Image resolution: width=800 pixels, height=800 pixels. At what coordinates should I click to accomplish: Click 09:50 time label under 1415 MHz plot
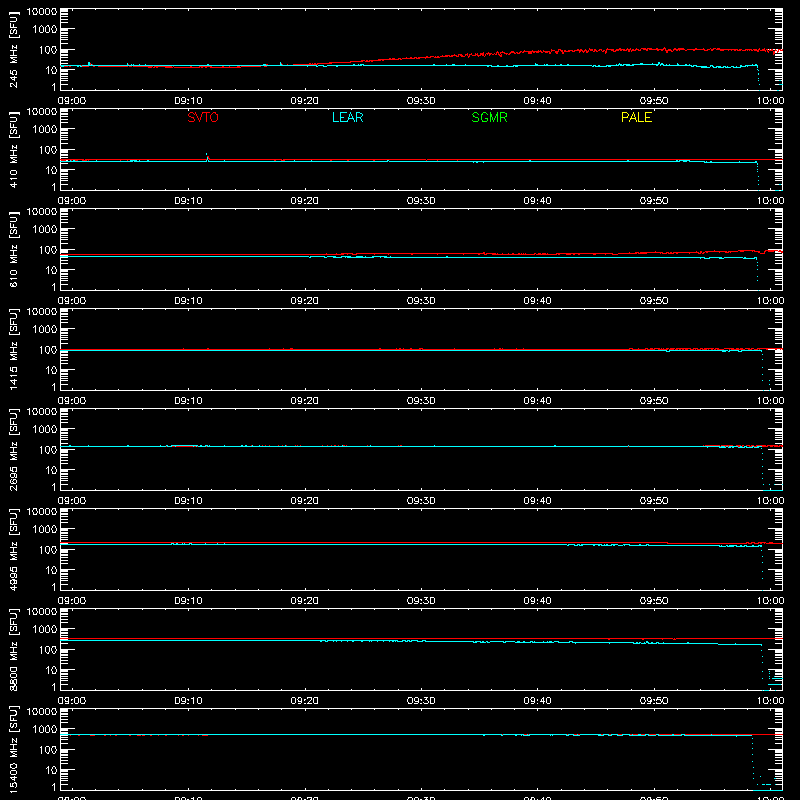coord(654,401)
